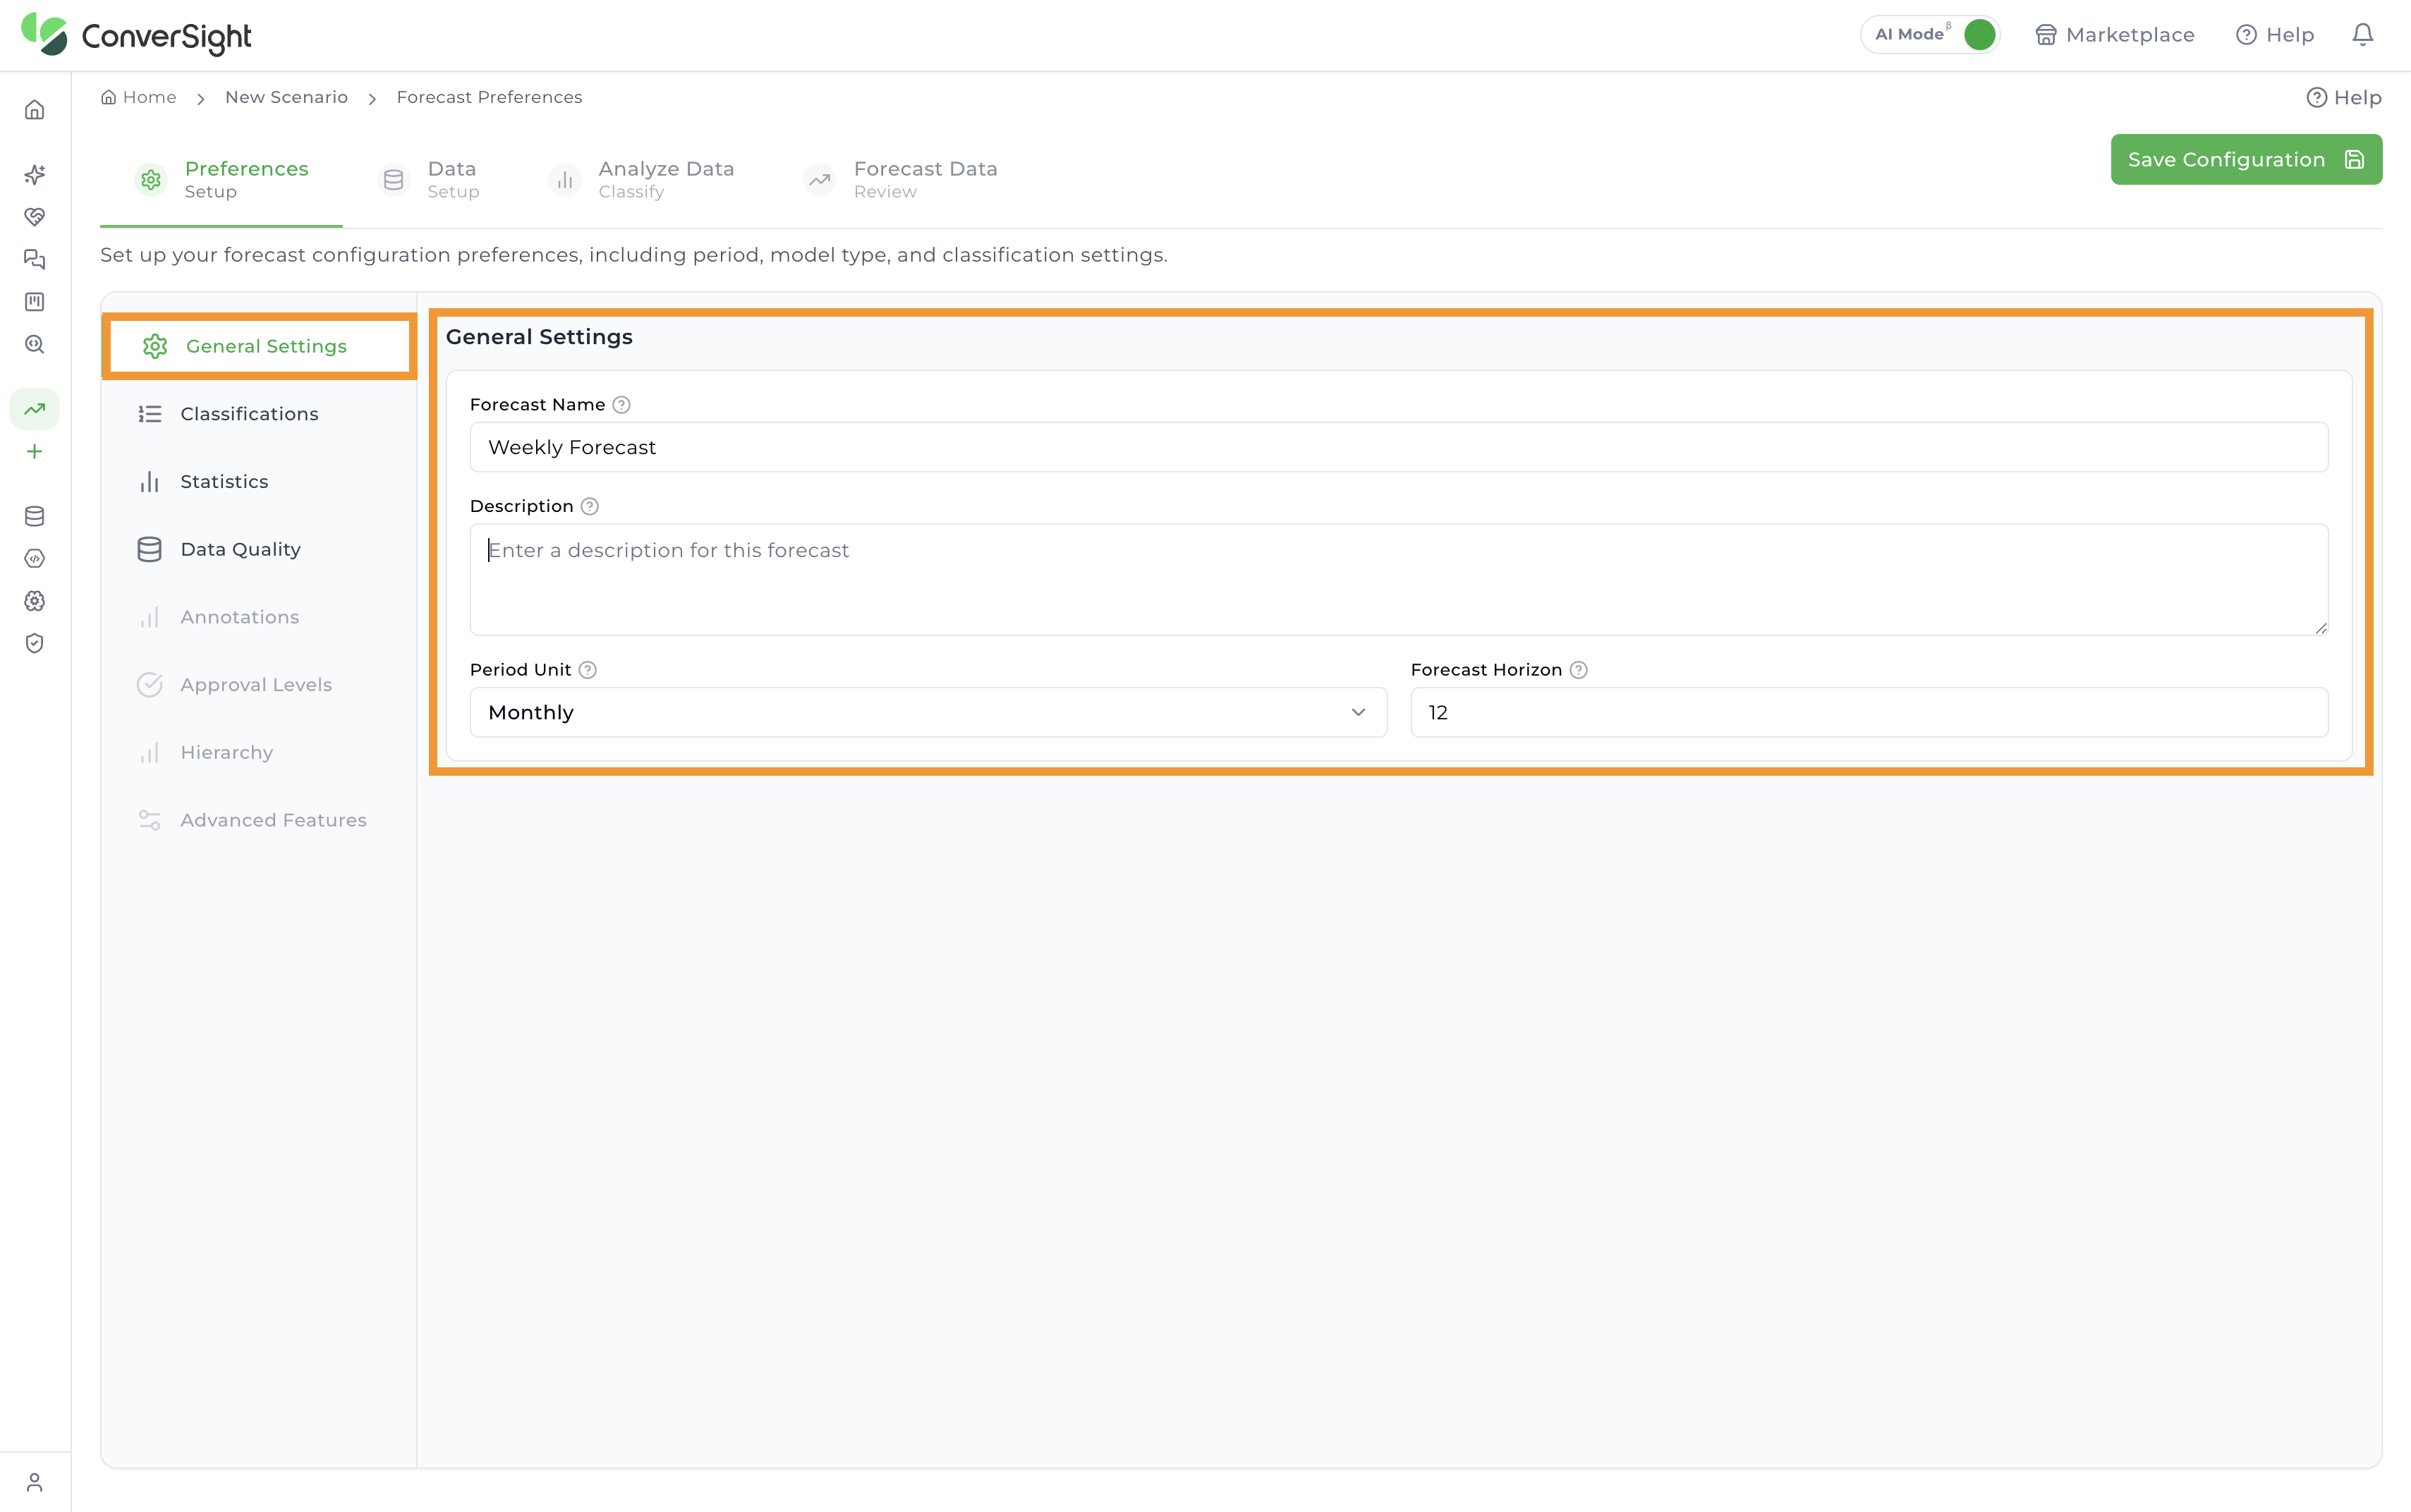
Task: Click the Forecast Horizon help tooltip icon
Action: pos(1579,670)
